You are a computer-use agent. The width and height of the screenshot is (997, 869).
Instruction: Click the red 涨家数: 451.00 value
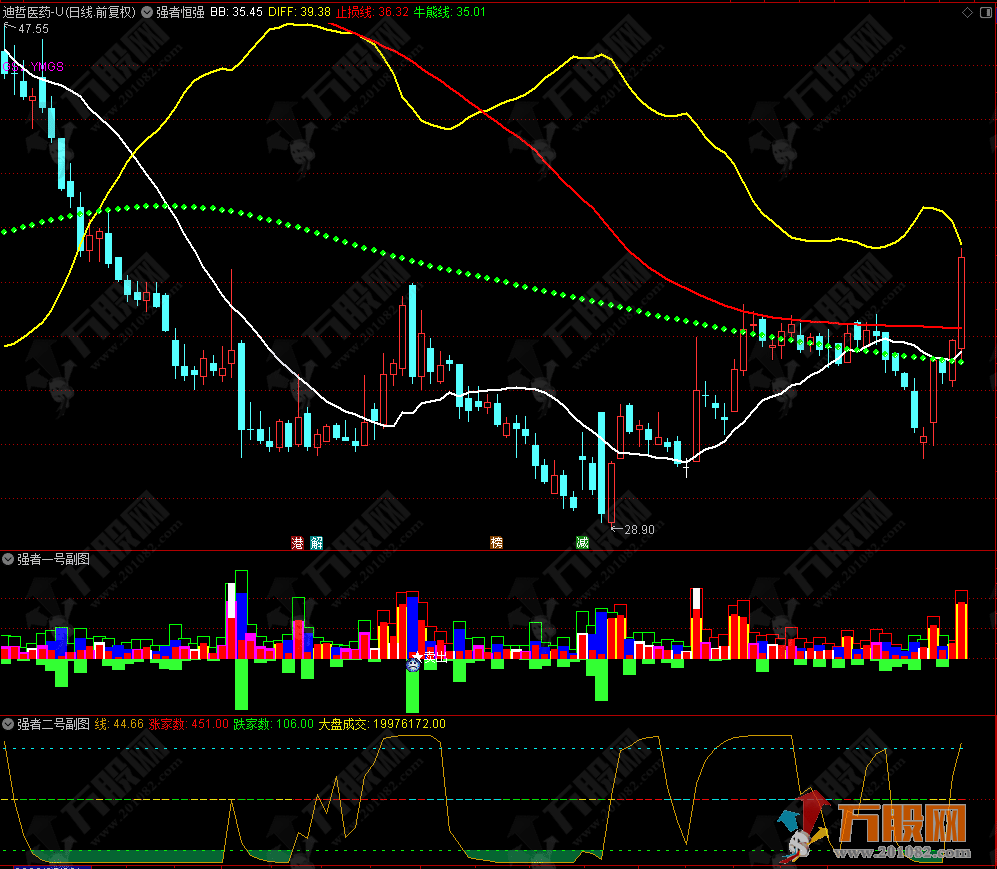[189, 723]
